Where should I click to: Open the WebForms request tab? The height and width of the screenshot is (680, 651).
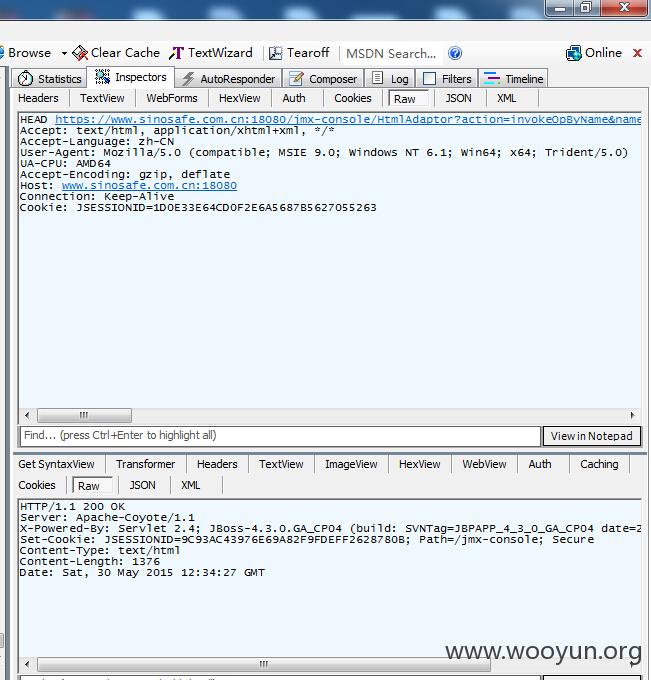pyautogui.click(x=172, y=98)
